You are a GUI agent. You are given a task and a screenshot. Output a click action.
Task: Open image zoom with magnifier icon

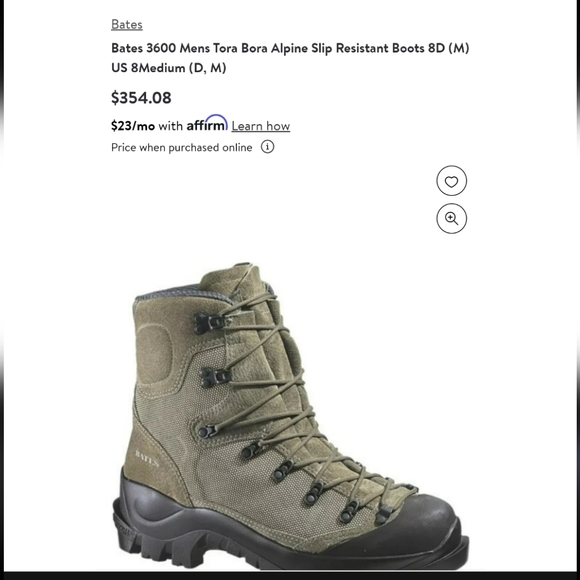[x=451, y=219]
